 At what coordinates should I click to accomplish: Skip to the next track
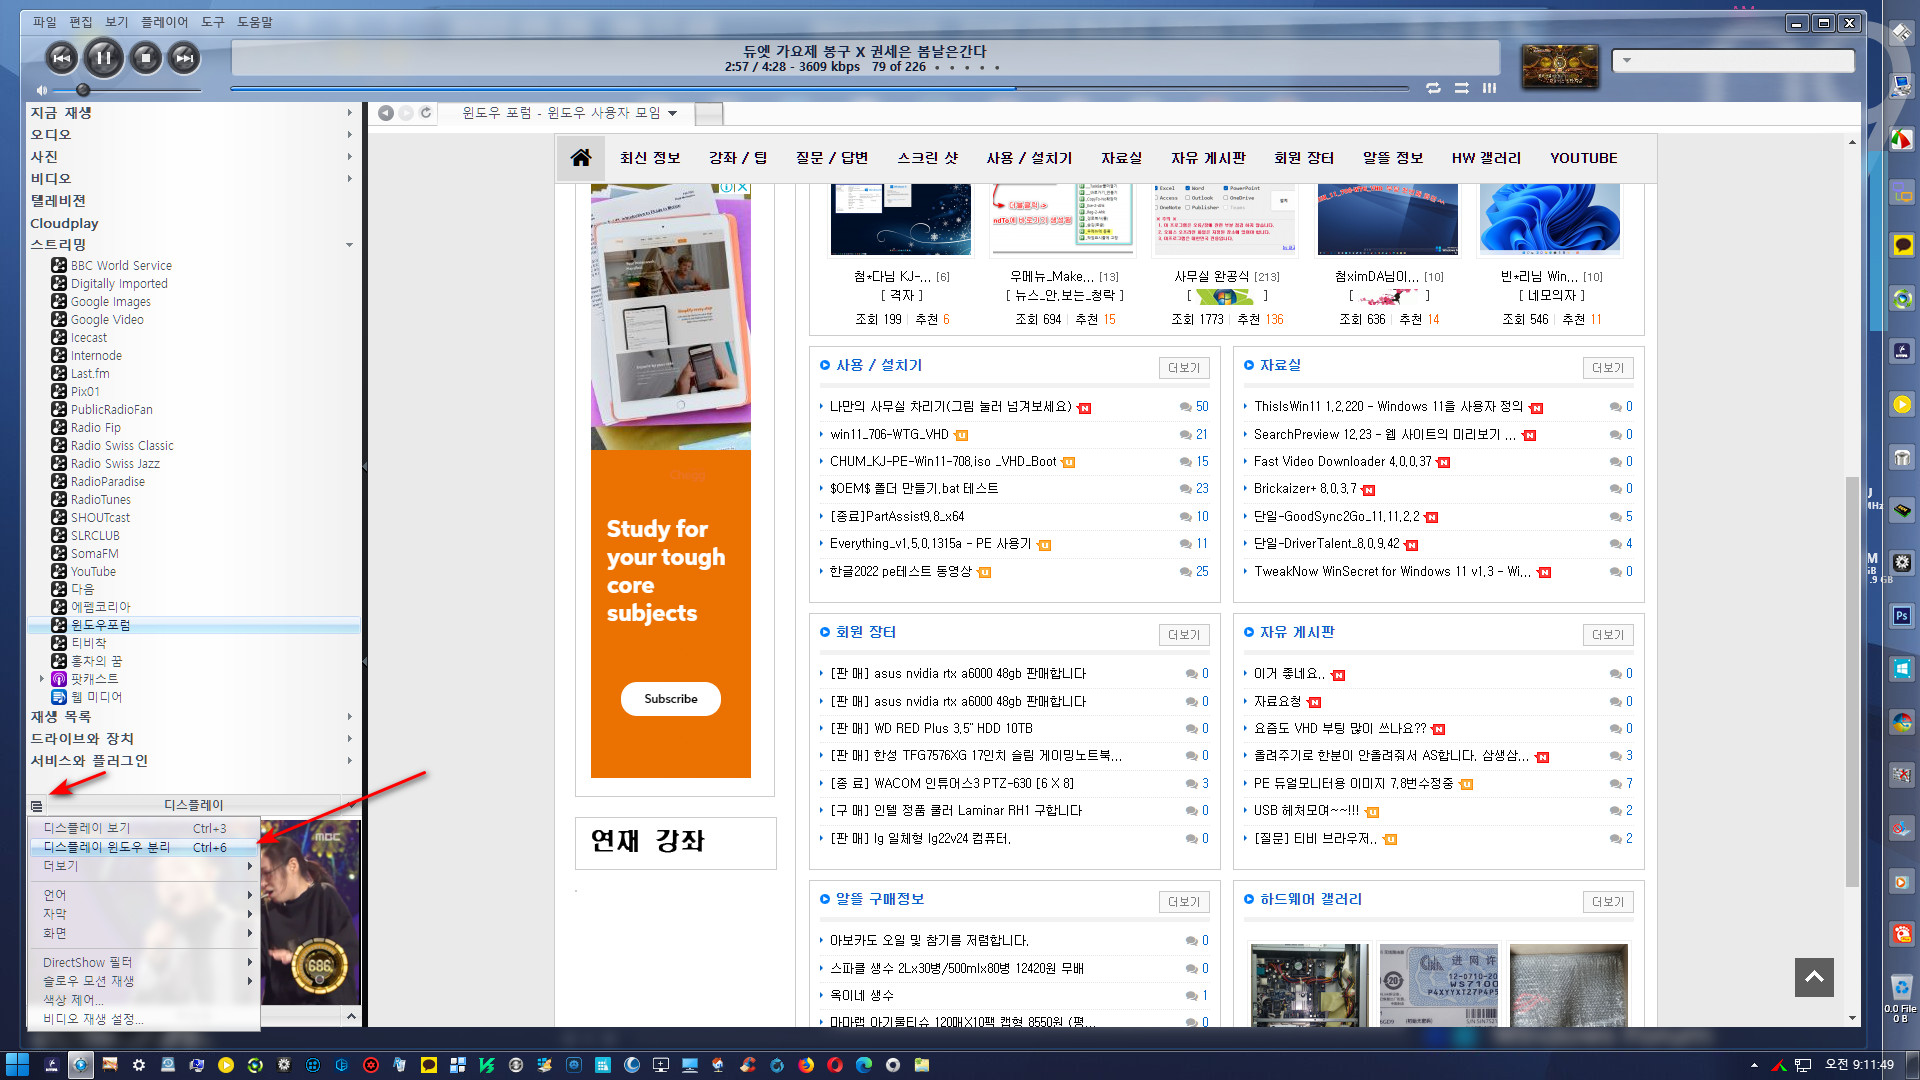point(185,58)
